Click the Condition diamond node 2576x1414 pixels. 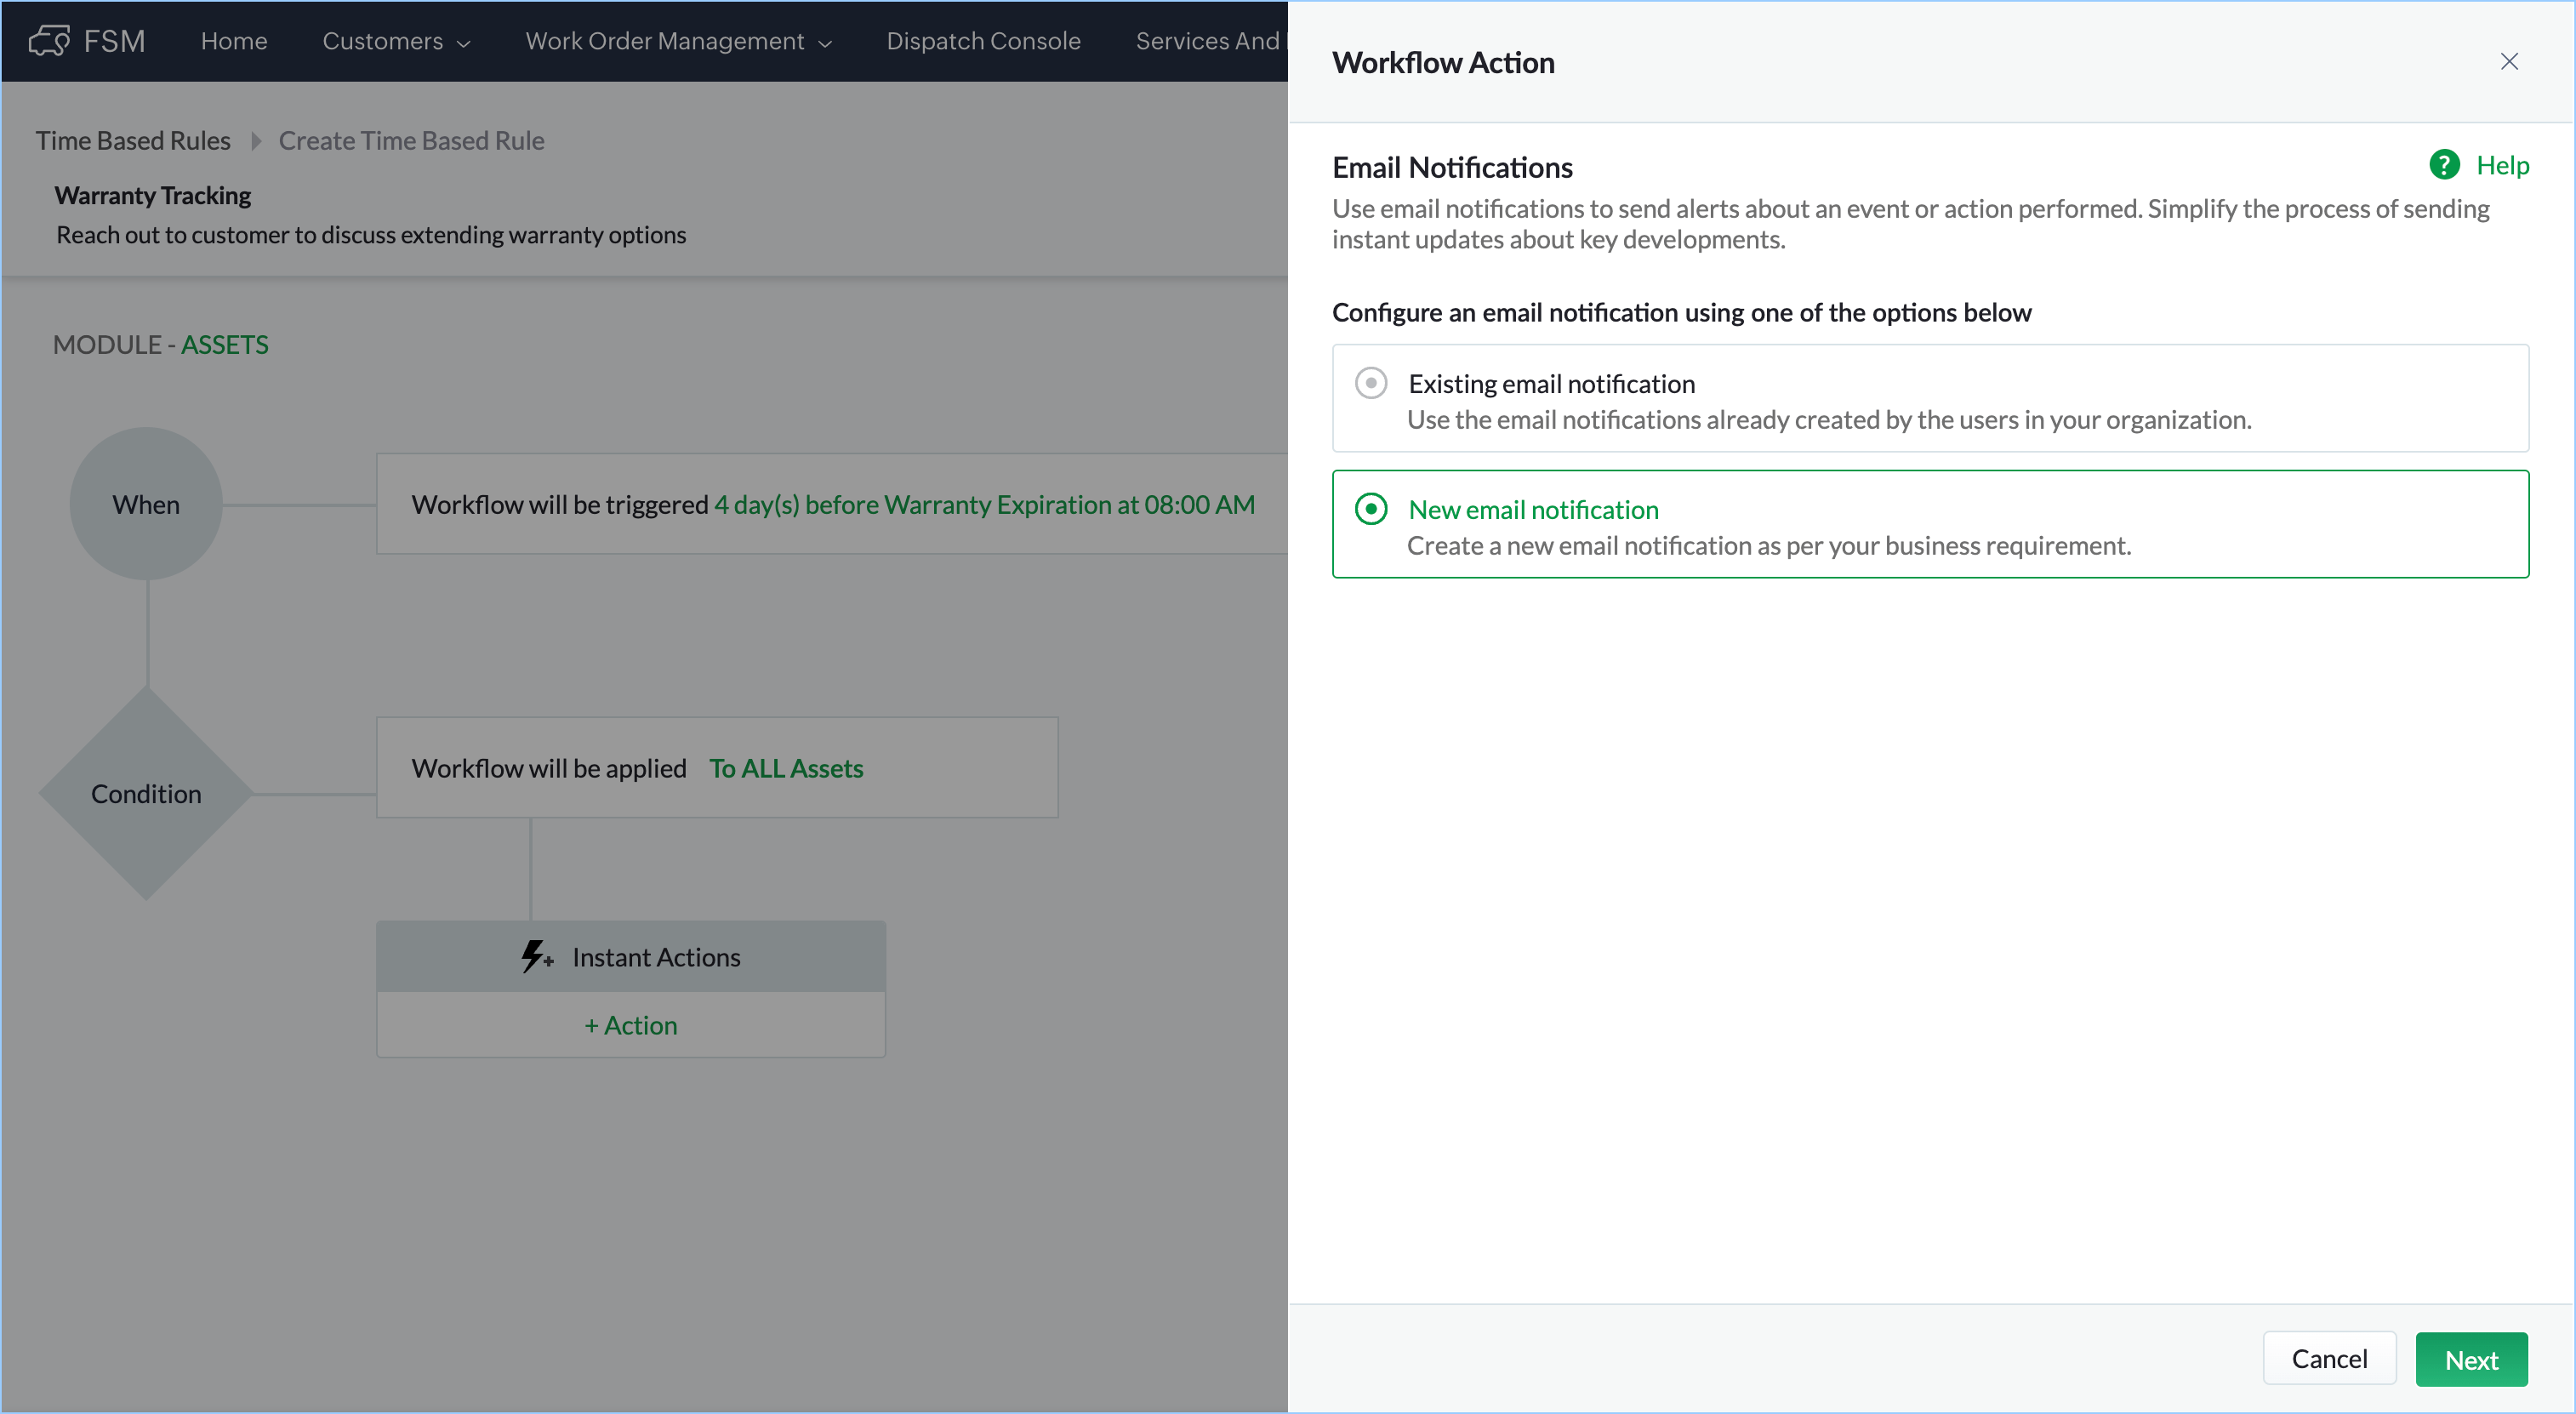[146, 793]
